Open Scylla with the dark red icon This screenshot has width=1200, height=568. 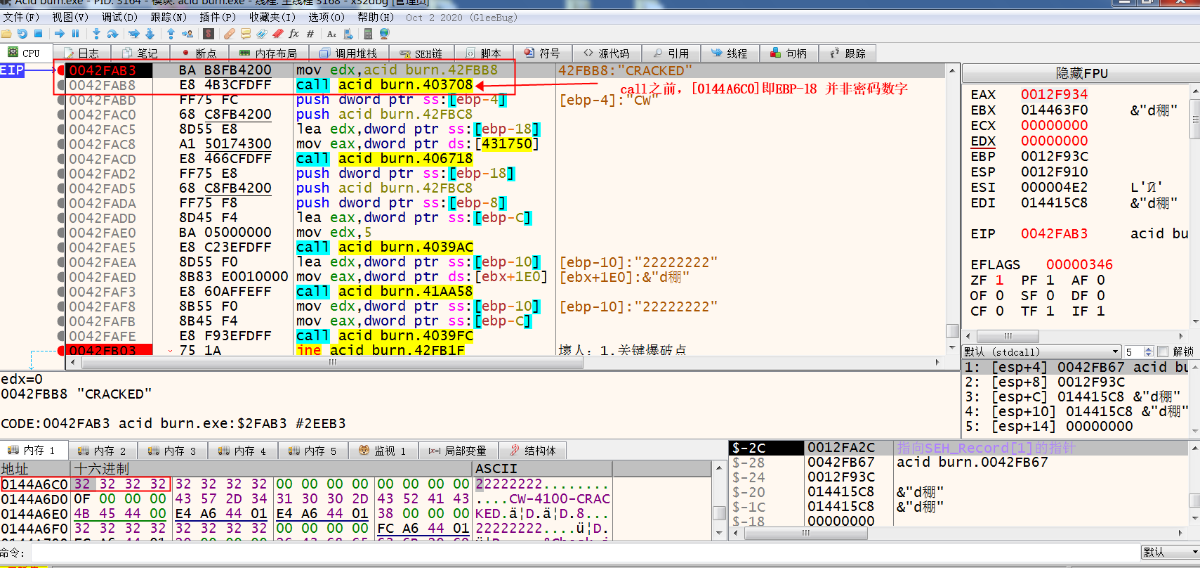(208, 34)
